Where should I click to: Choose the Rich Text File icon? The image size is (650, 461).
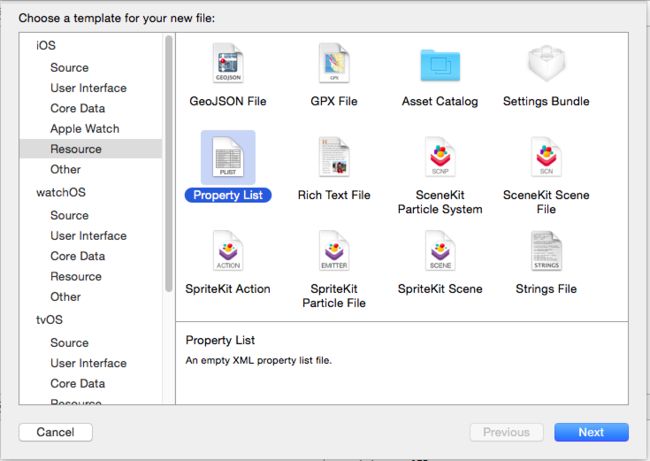point(334,157)
